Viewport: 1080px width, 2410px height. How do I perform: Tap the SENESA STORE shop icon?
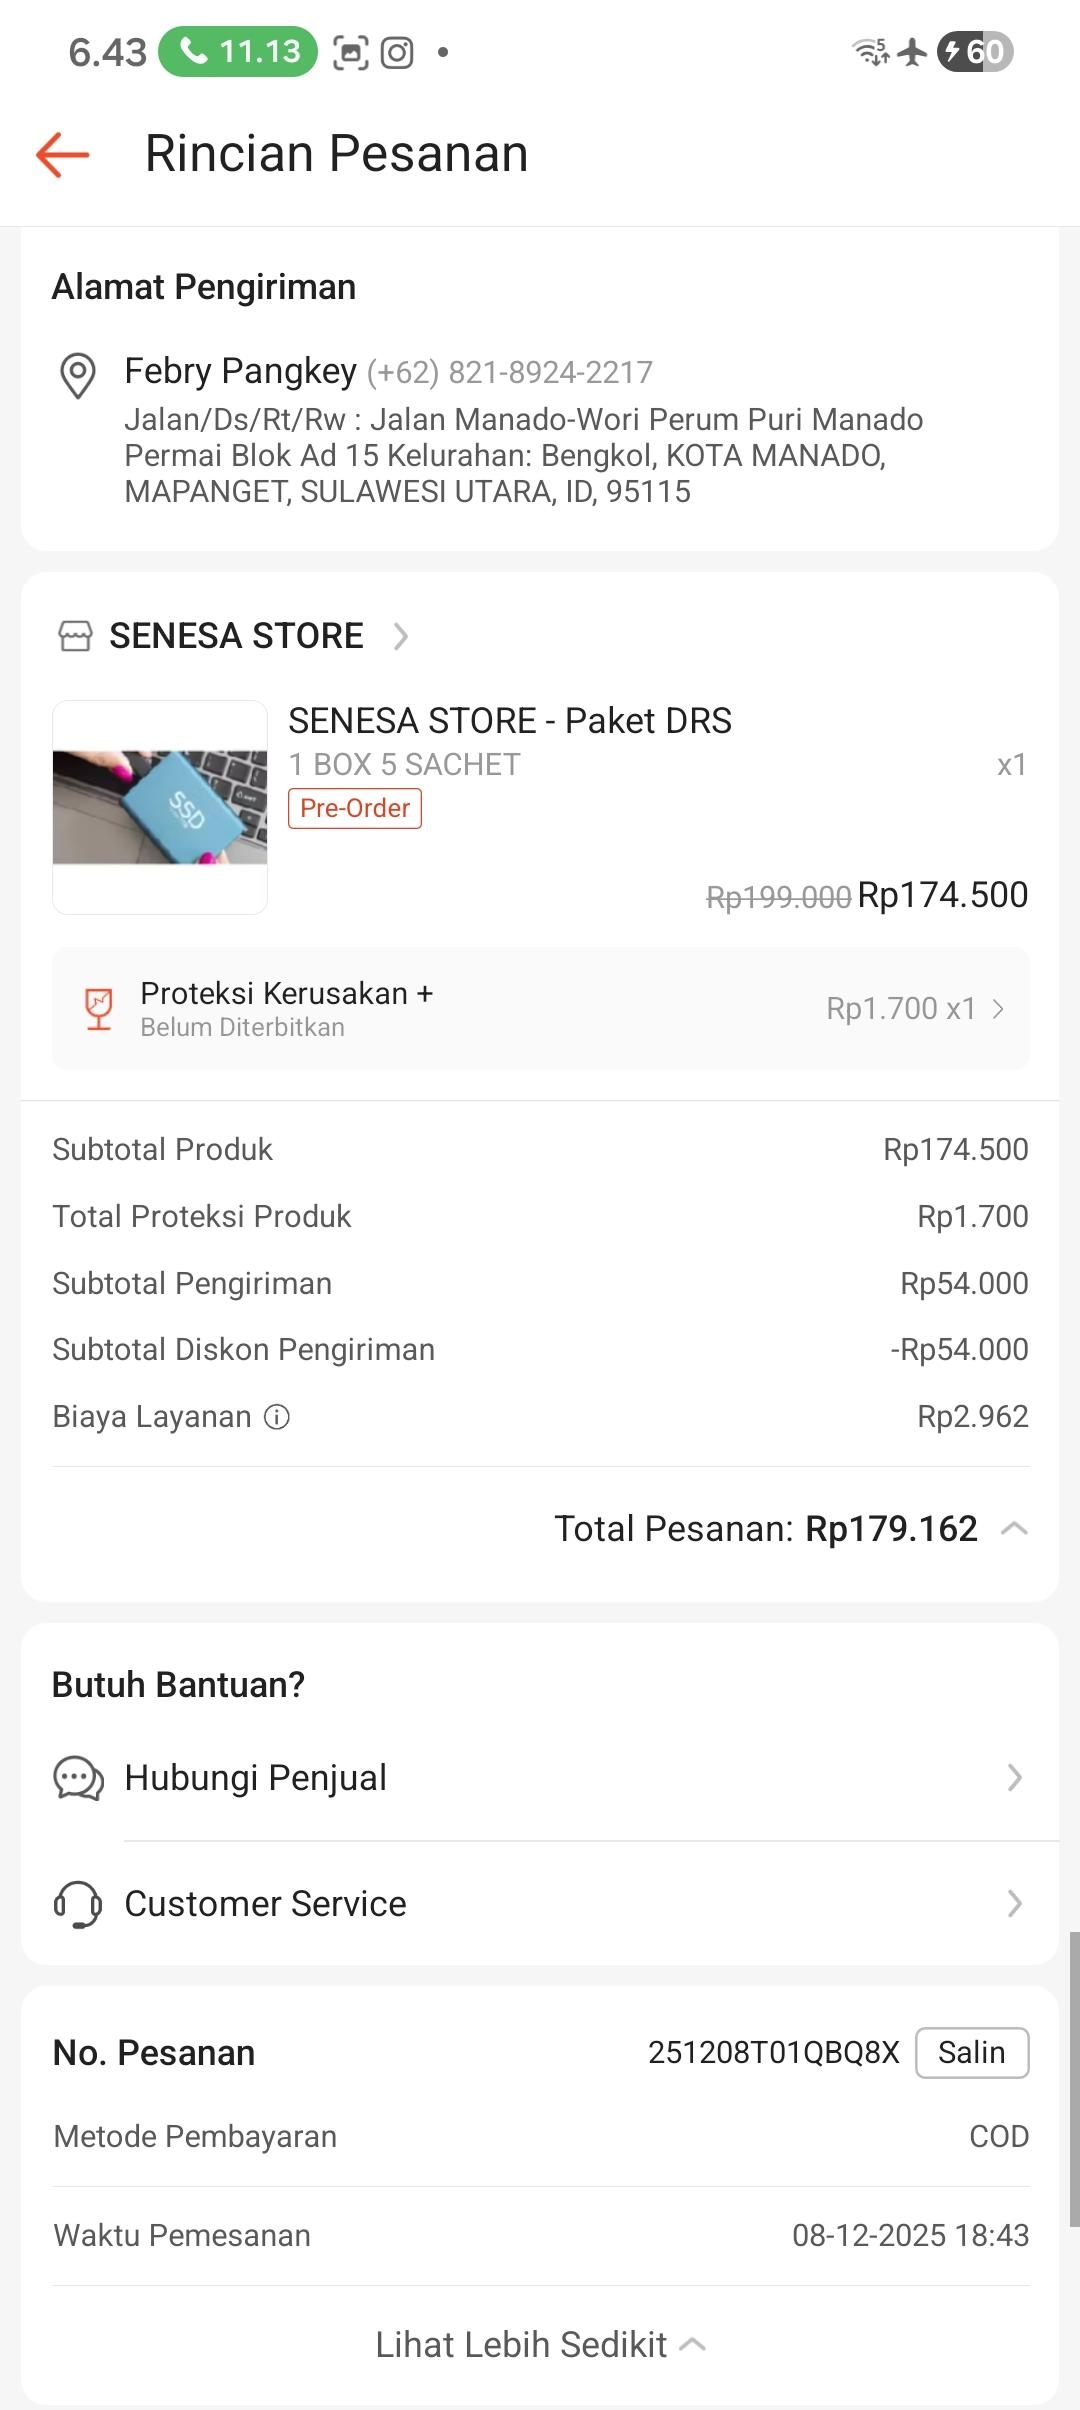click(x=75, y=636)
